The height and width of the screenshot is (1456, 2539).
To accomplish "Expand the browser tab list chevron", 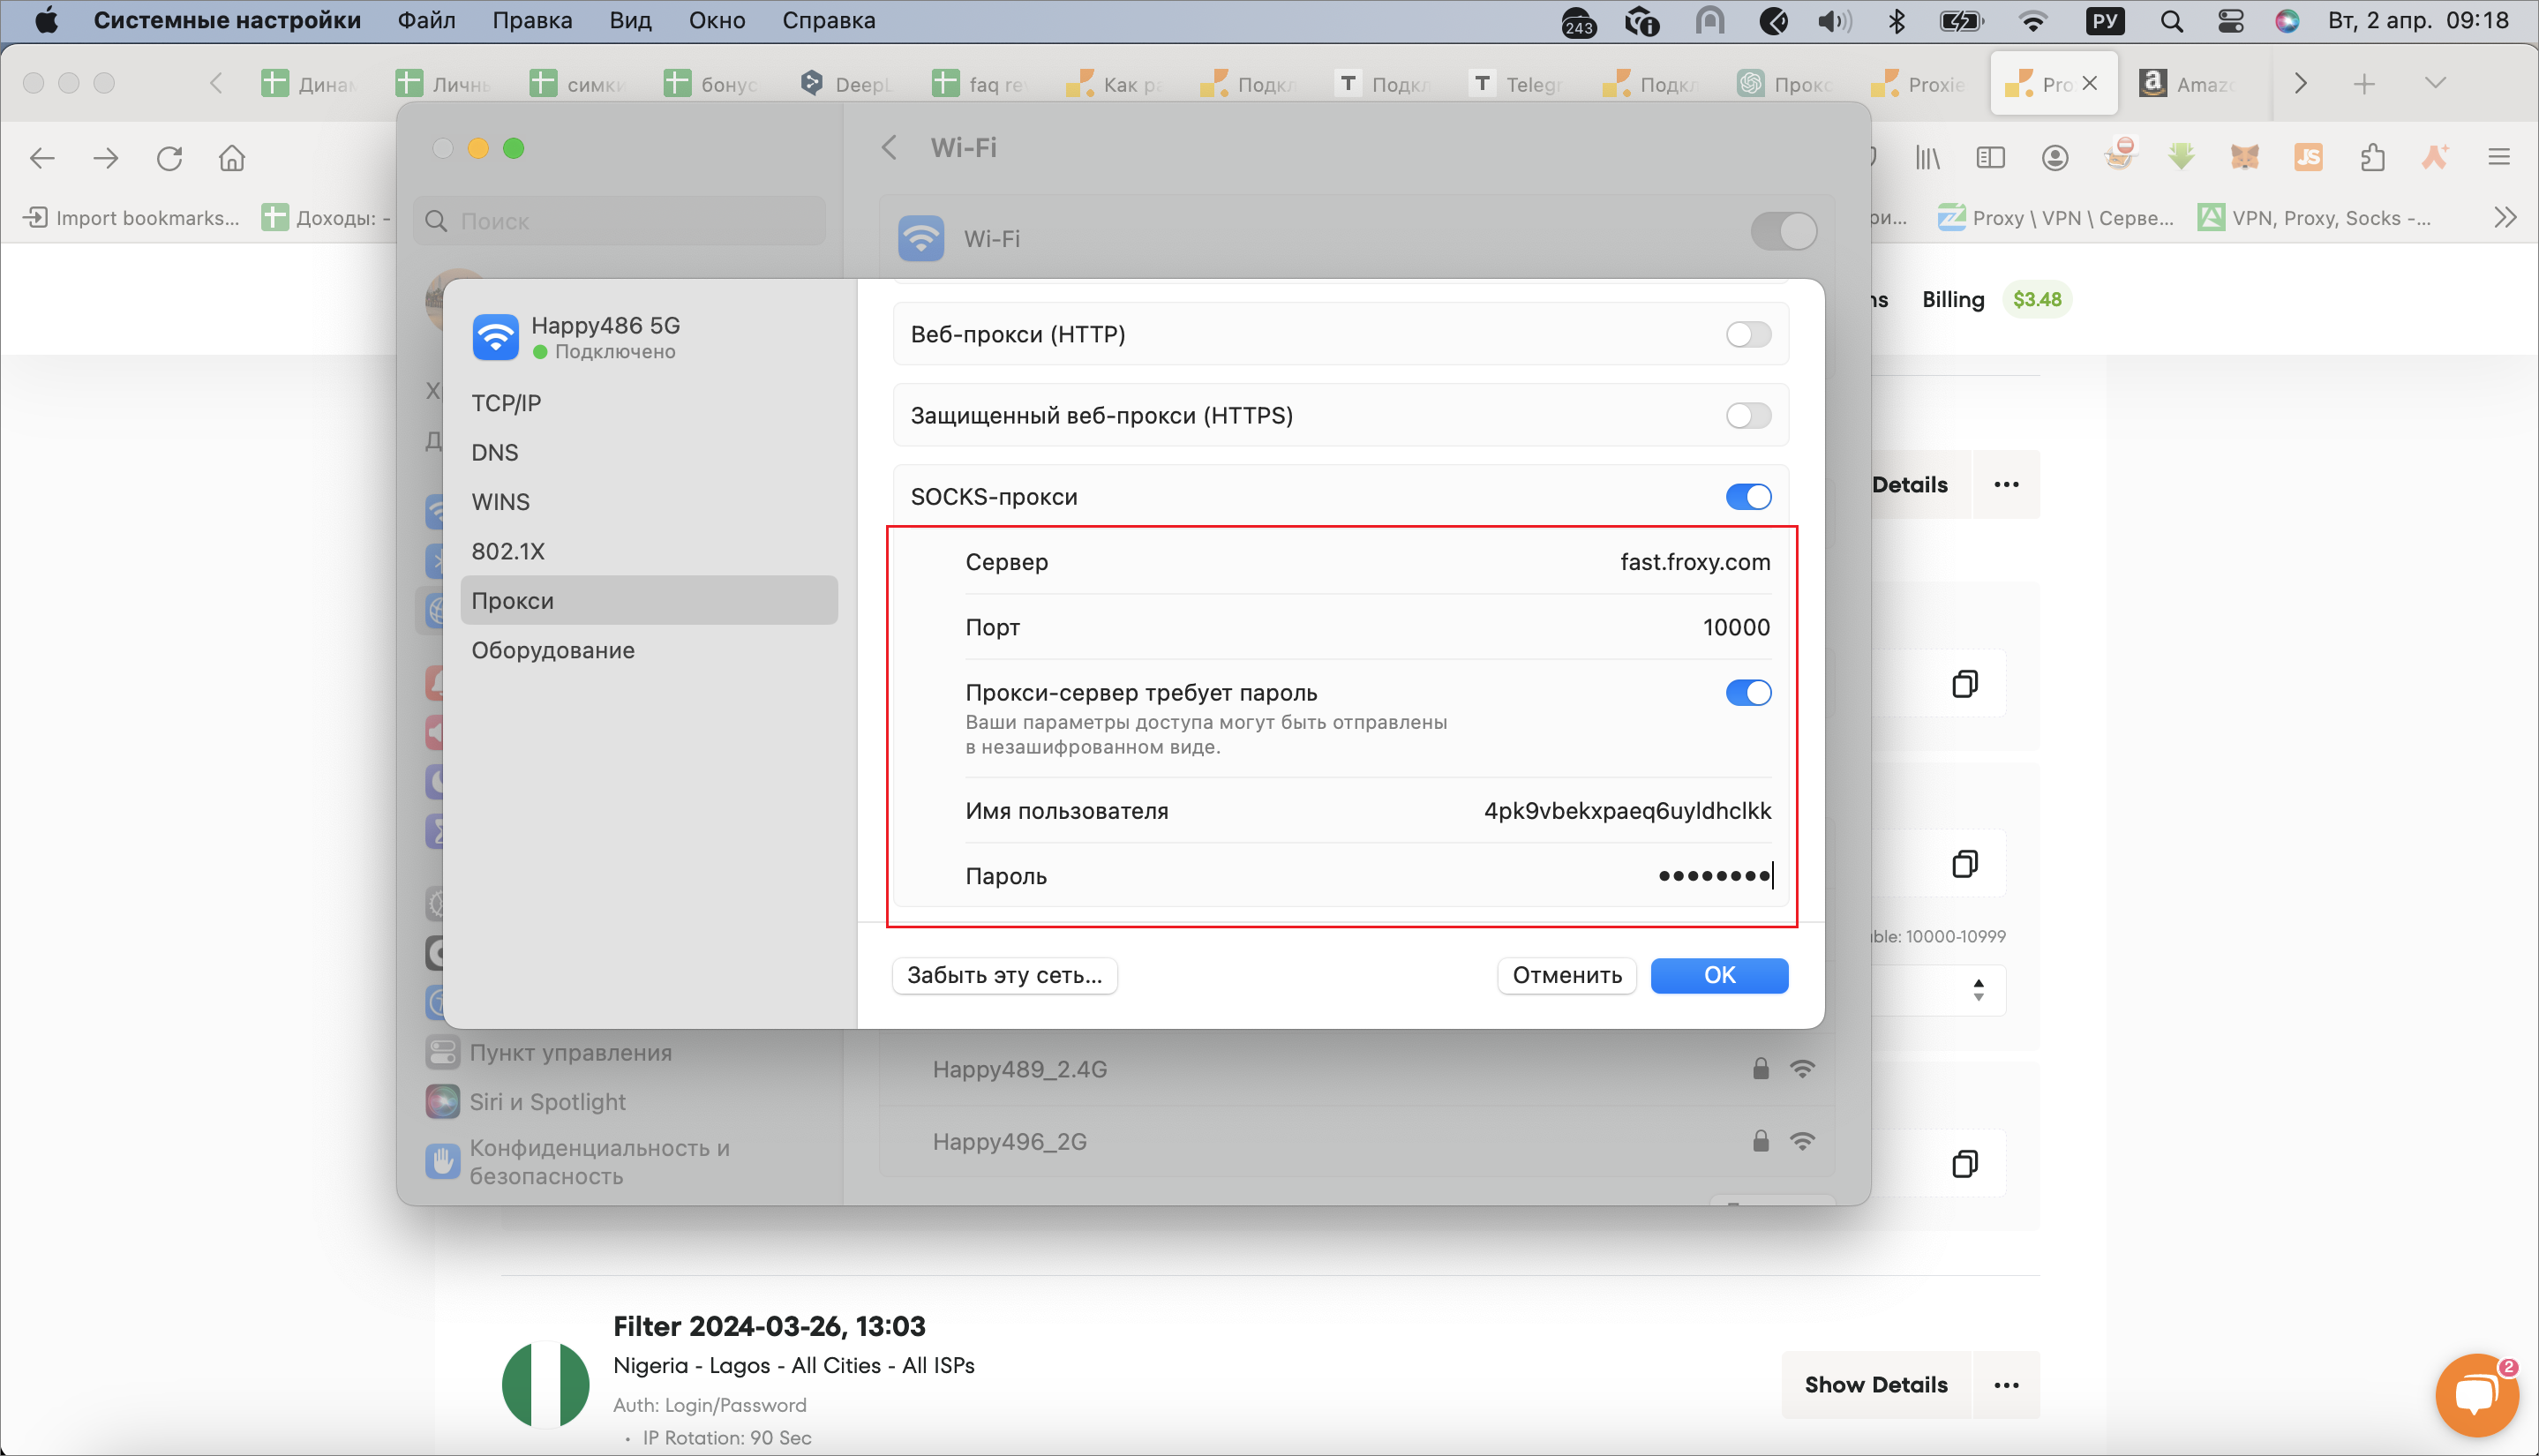I will 2435,83.
